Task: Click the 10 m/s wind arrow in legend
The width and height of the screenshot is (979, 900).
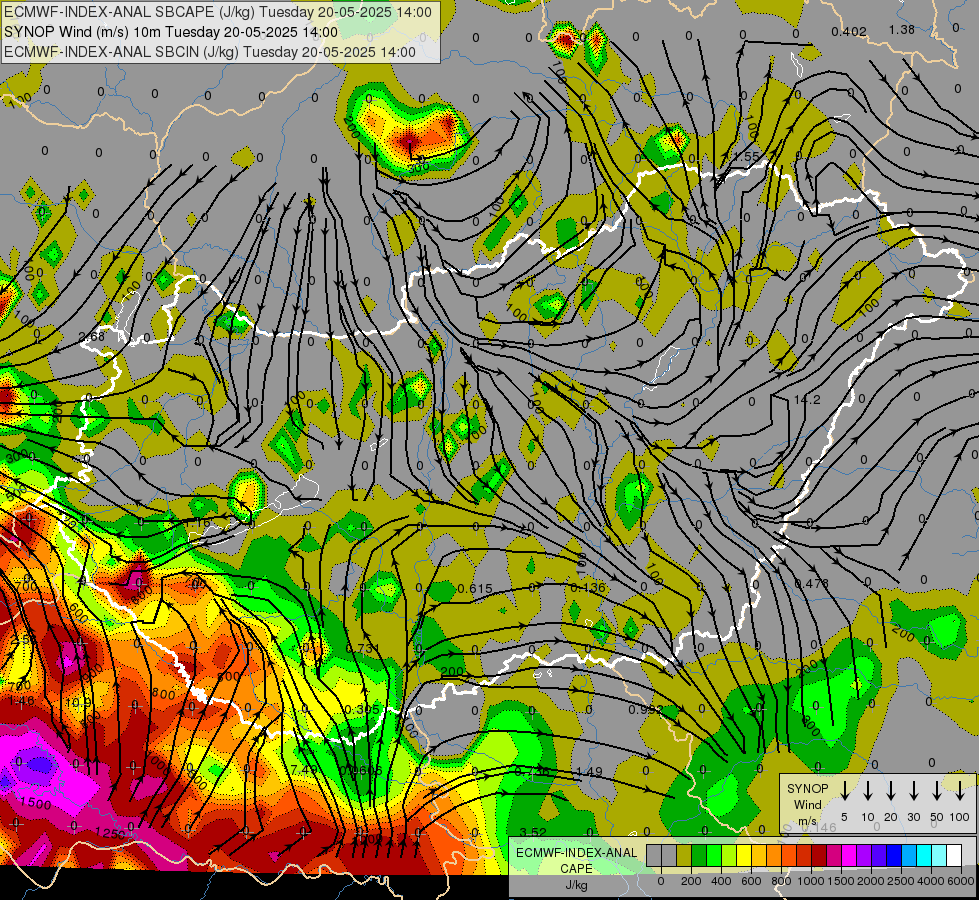Action: 867,790
